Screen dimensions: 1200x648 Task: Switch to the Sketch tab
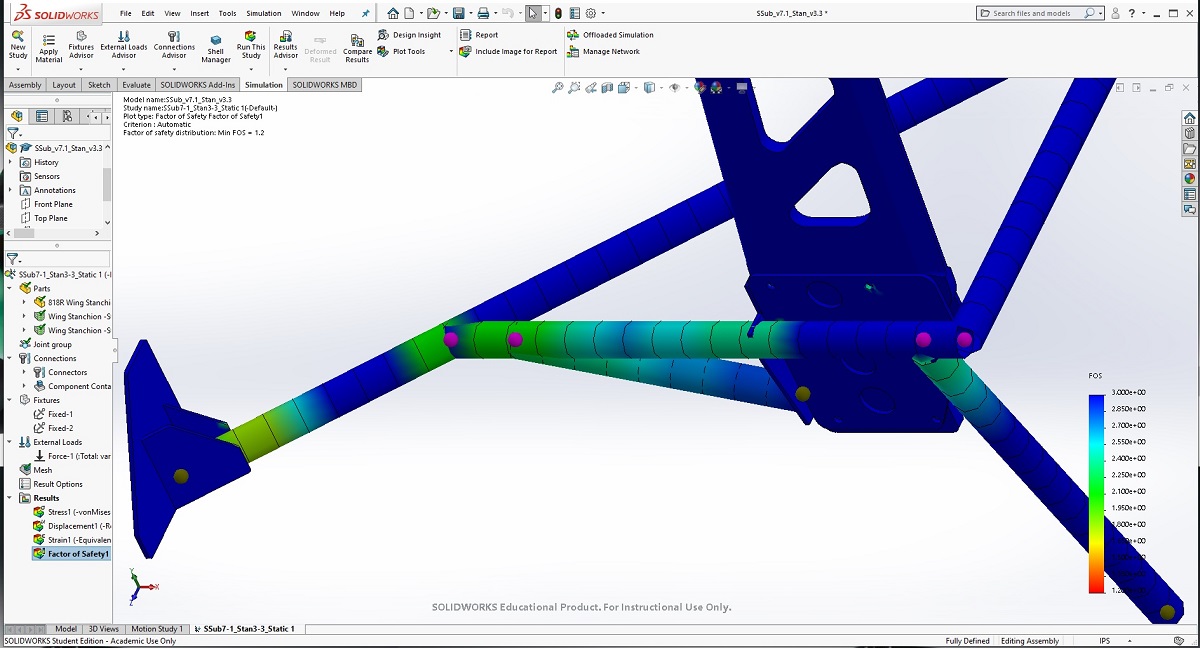click(99, 85)
